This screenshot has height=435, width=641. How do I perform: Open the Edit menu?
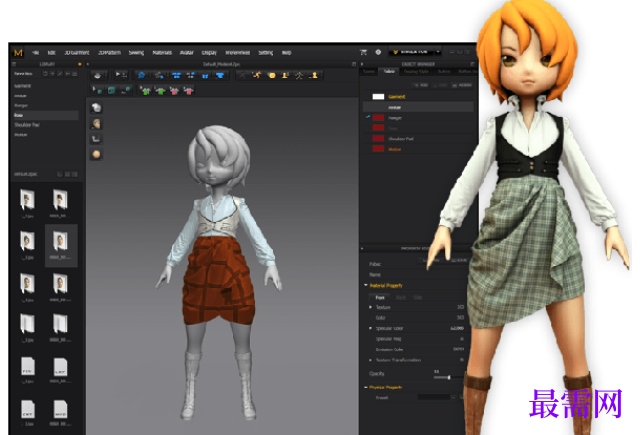click(51, 53)
